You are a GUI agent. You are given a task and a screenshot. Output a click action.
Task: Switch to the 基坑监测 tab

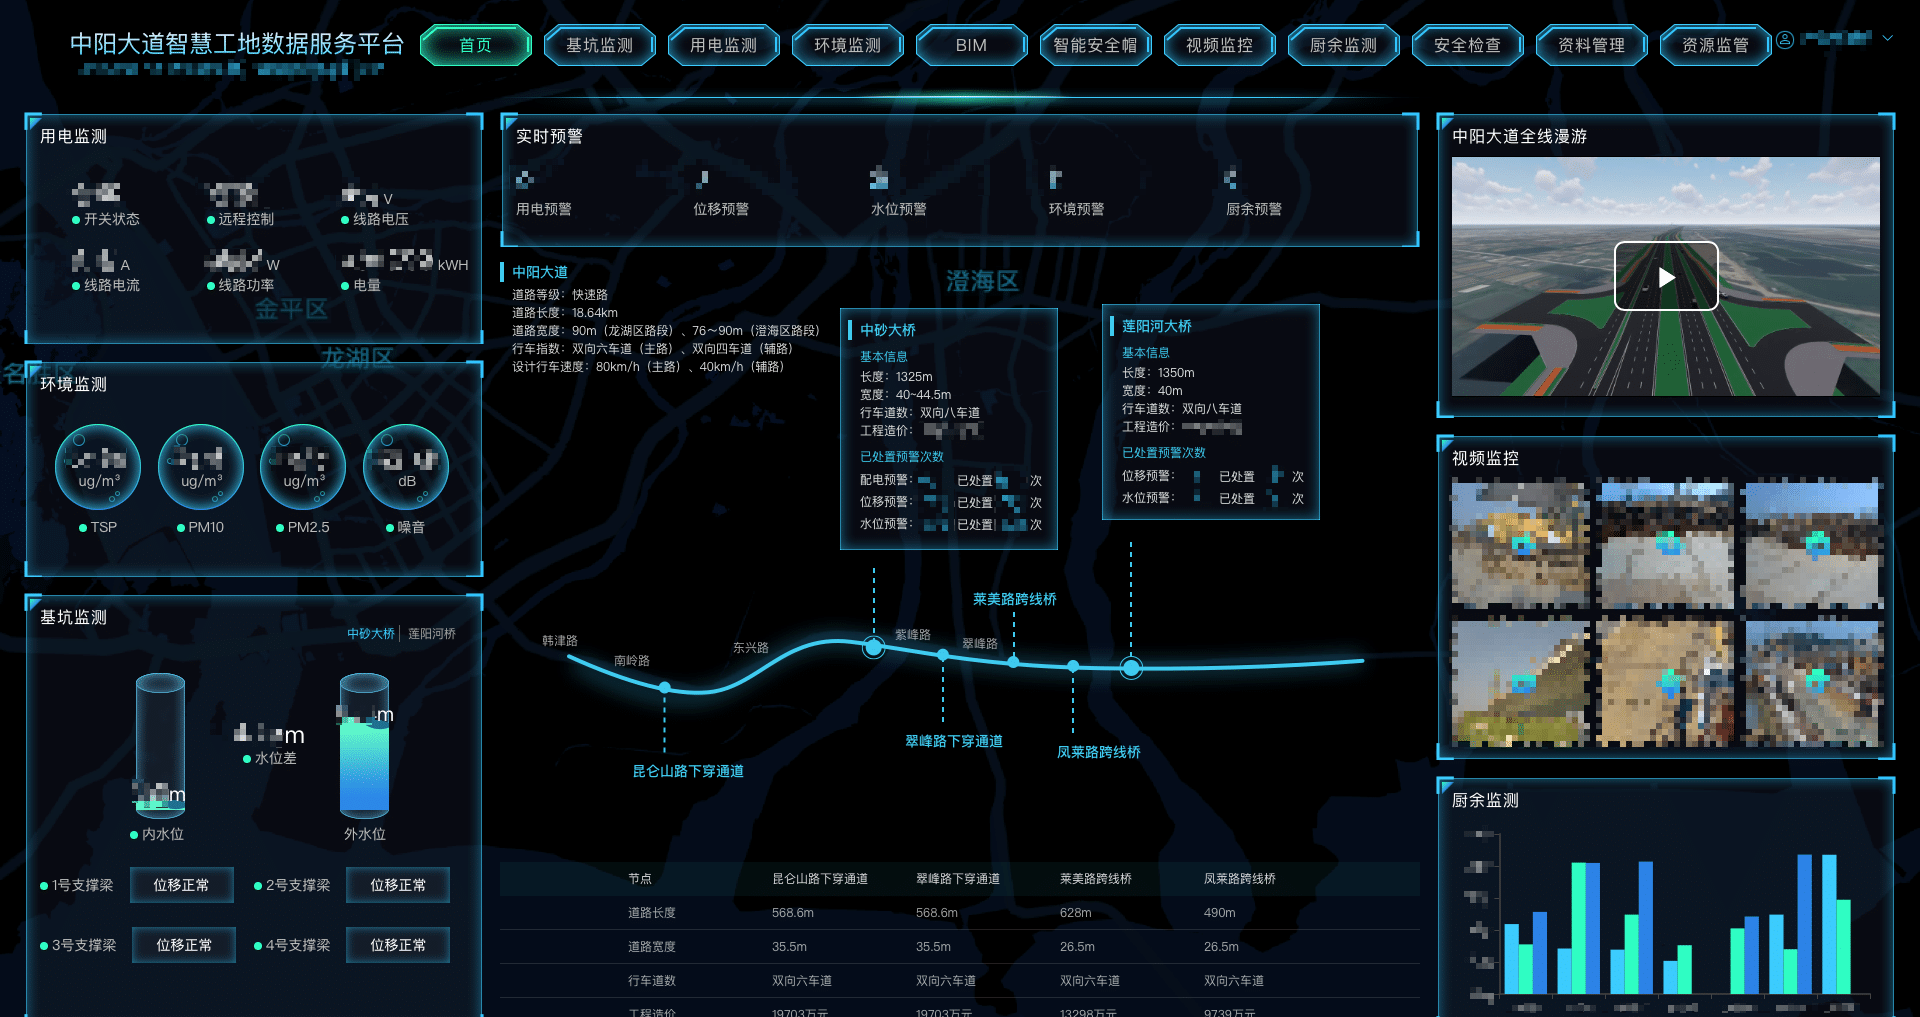pyautogui.click(x=600, y=45)
